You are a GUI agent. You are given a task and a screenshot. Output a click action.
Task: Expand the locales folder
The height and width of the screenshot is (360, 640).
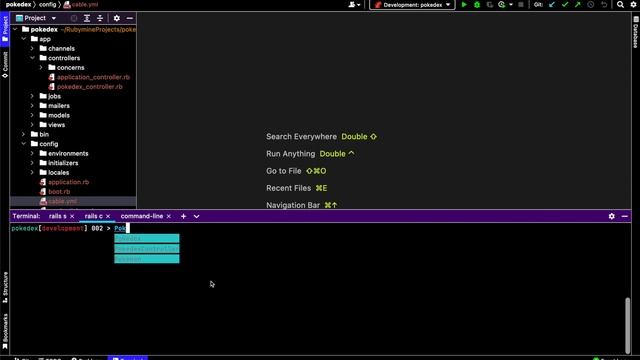(32, 172)
